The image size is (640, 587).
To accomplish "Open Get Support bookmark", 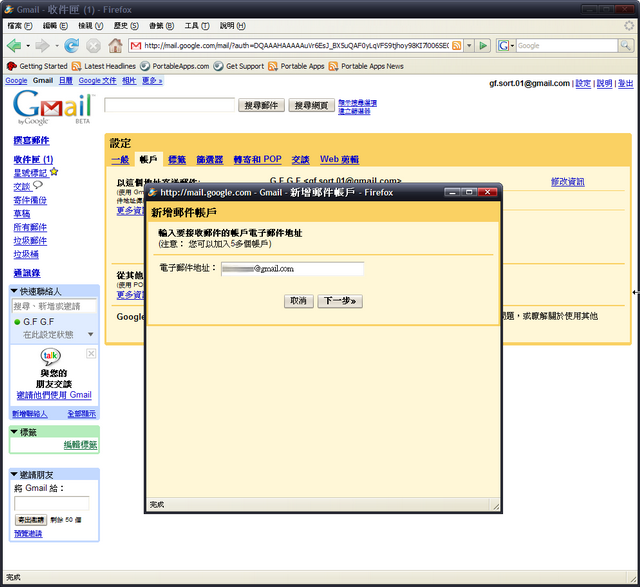I will point(239,66).
